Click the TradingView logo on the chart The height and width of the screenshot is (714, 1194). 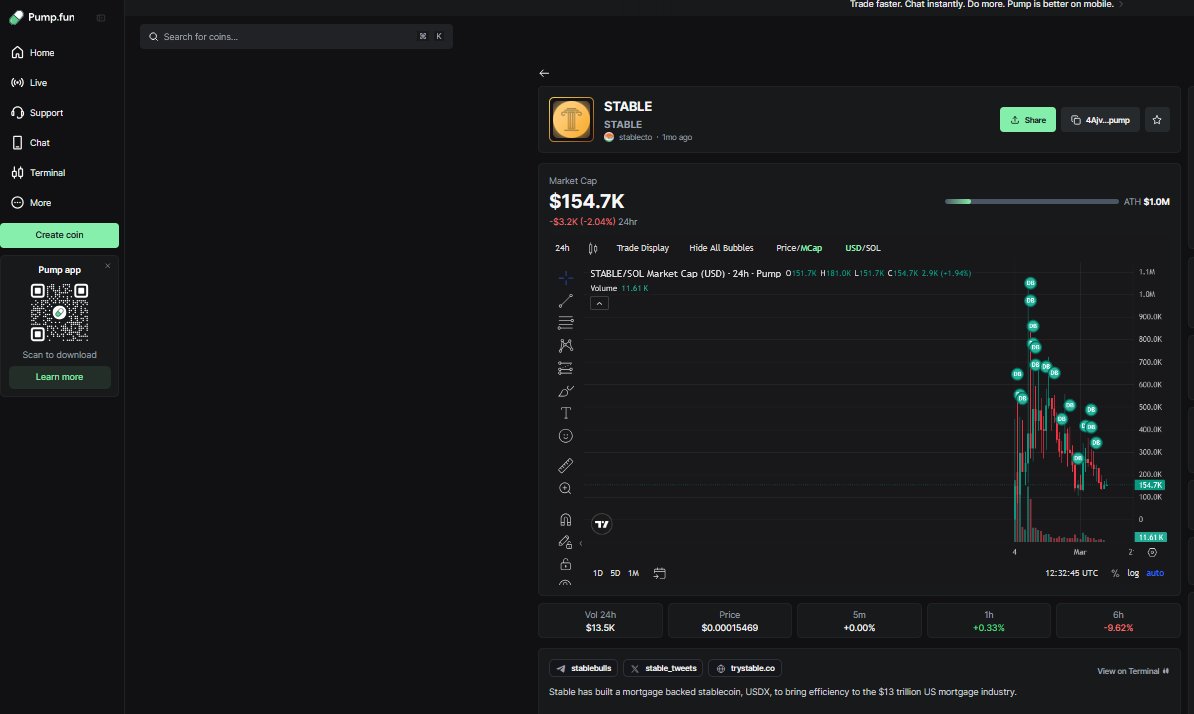click(x=602, y=524)
